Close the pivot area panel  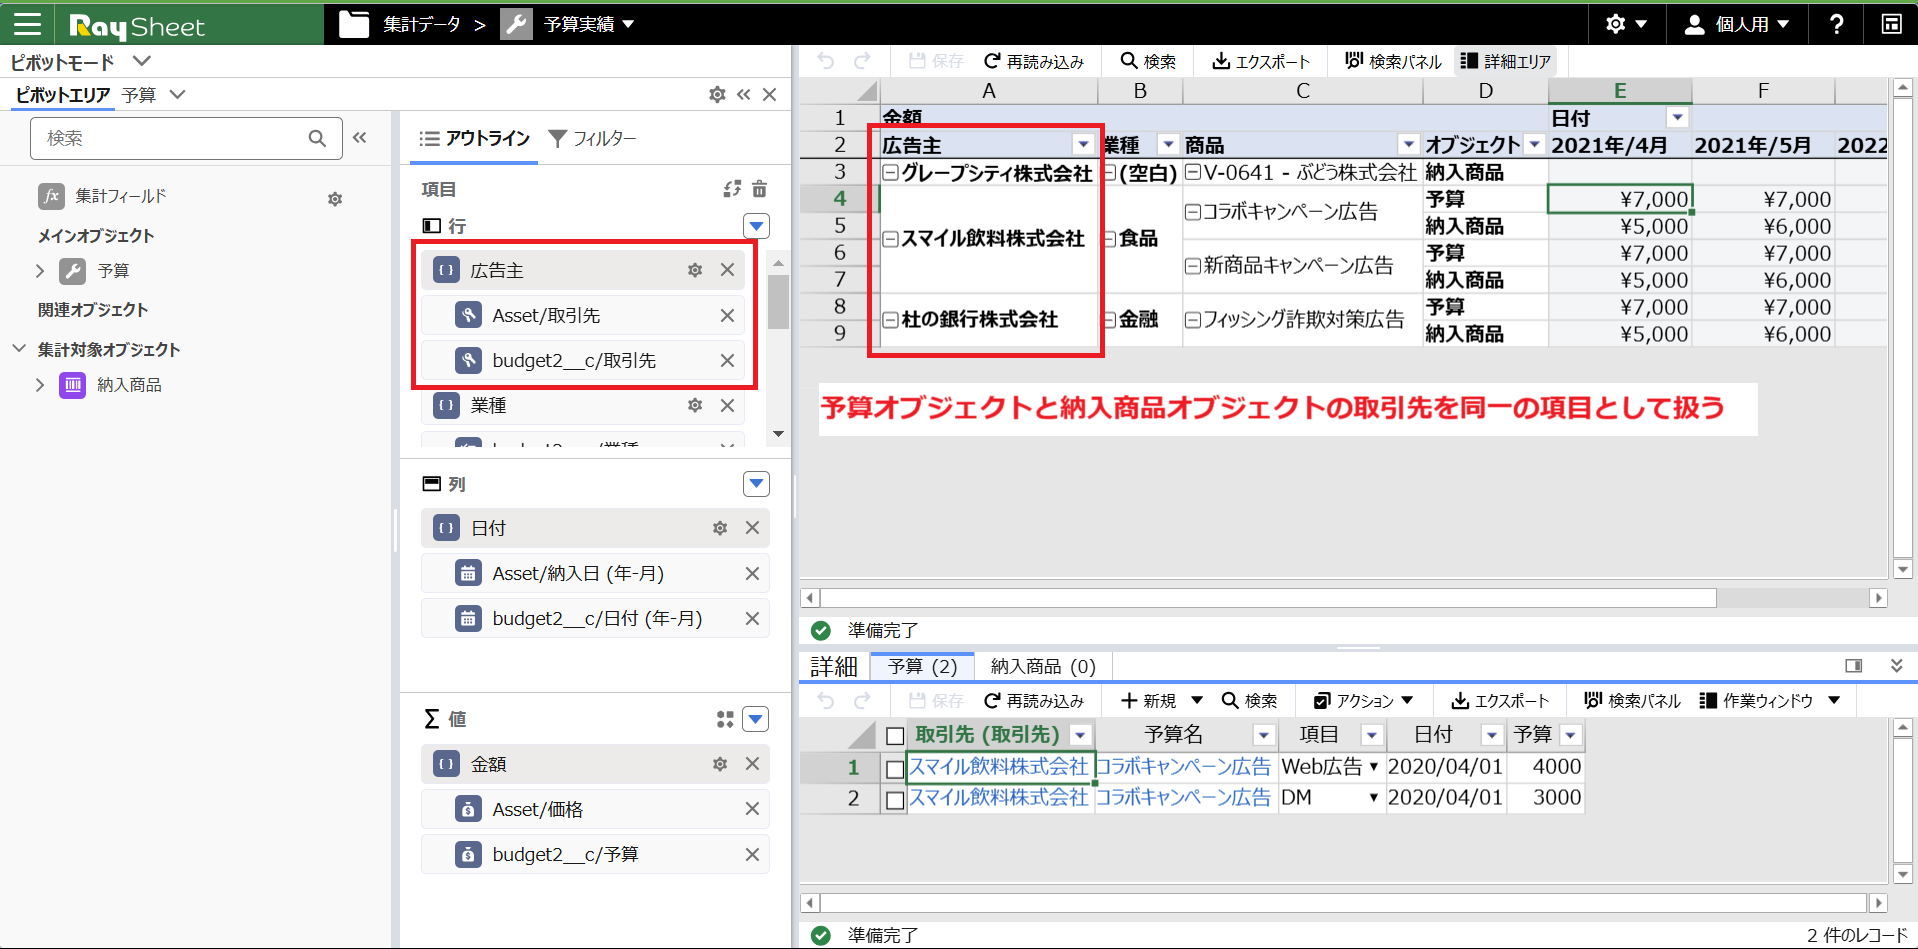[769, 94]
